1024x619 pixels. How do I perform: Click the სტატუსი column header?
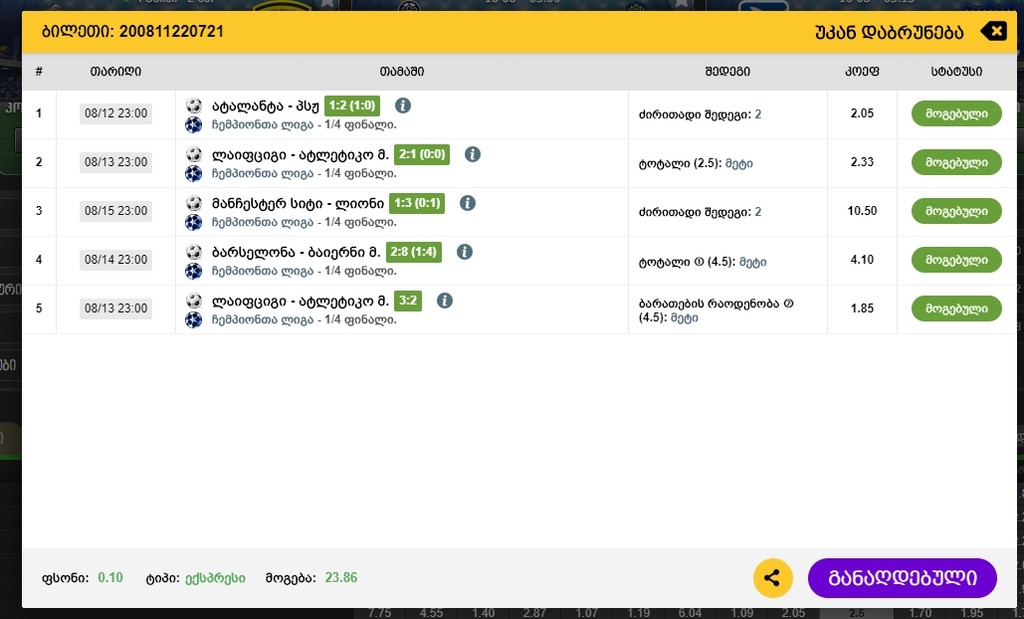point(956,72)
